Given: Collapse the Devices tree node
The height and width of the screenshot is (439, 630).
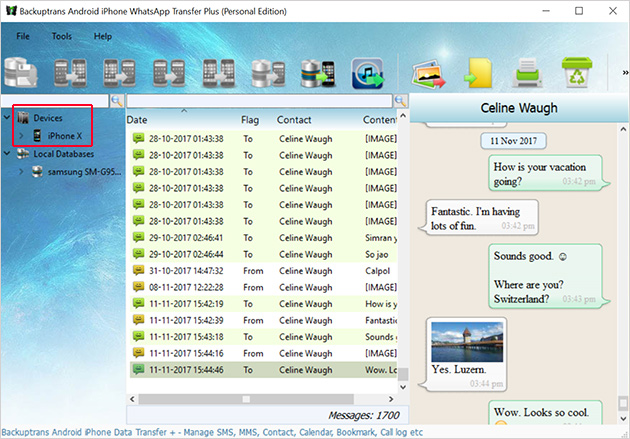Looking at the screenshot, I should coord(7,117).
